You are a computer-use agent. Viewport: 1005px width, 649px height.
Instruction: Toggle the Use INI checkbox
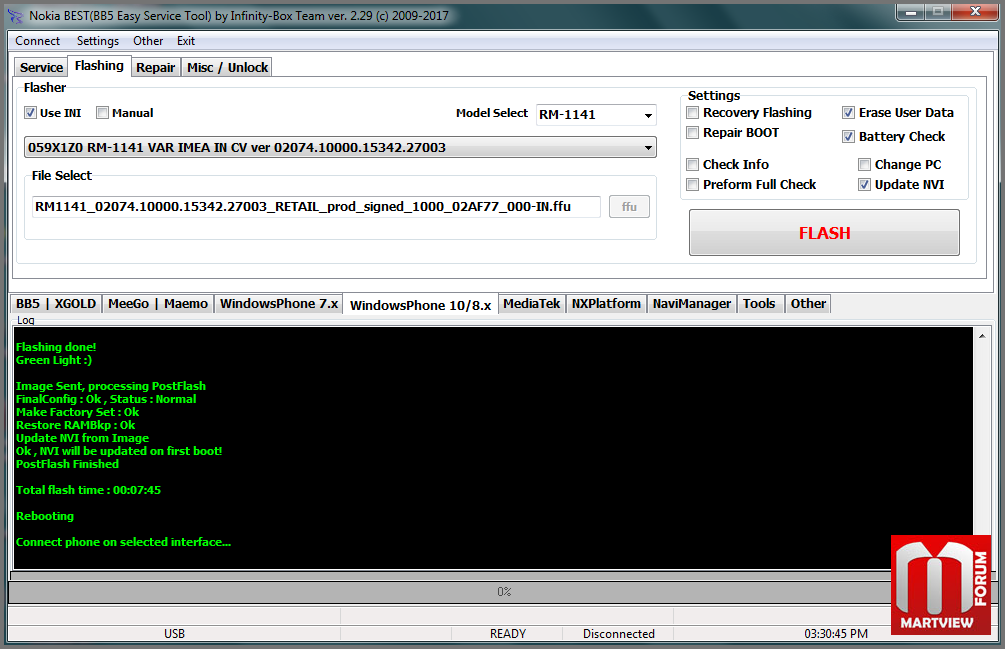tap(30, 113)
